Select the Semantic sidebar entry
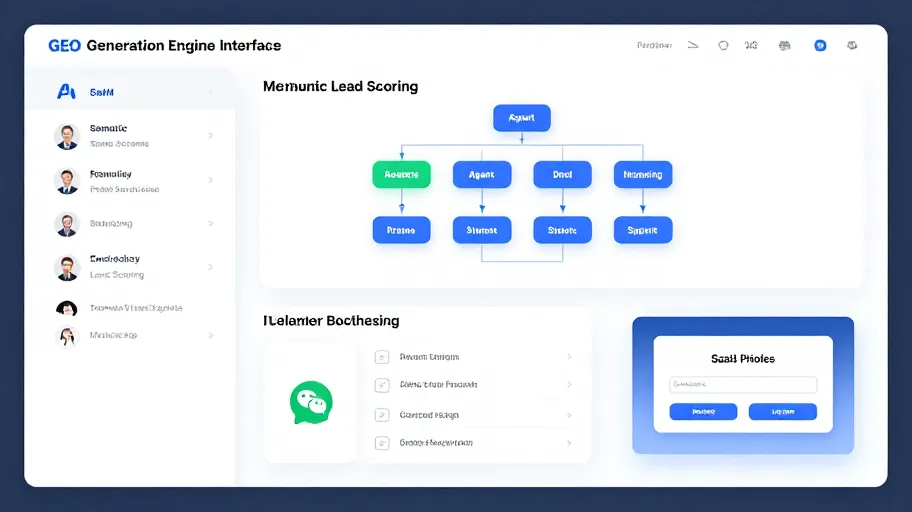The image size is (912, 512). tap(130, 136)
